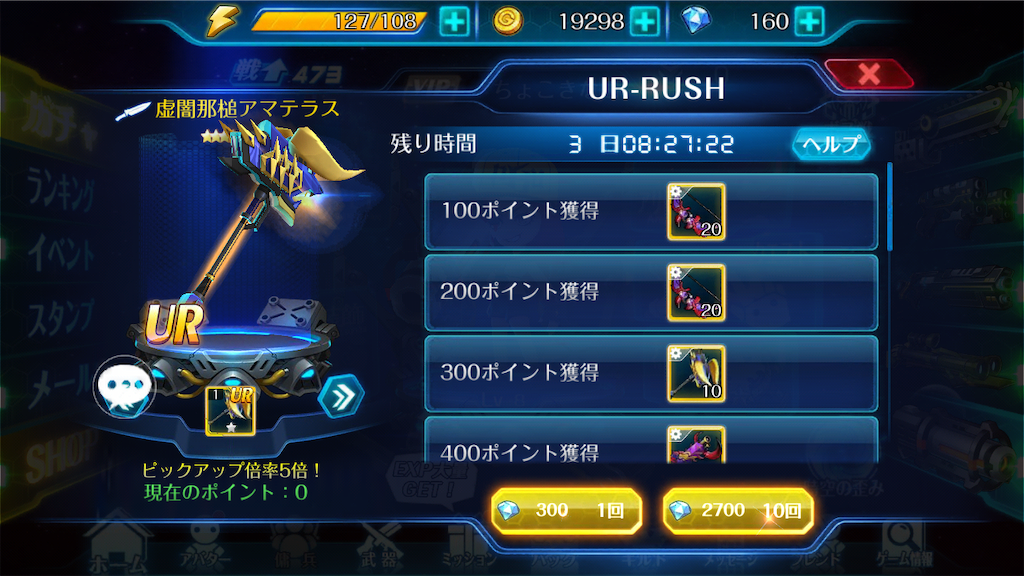Add gold coins with plus icon
Viewport: 1024px width, 576px height.
[x=645, y=22]
